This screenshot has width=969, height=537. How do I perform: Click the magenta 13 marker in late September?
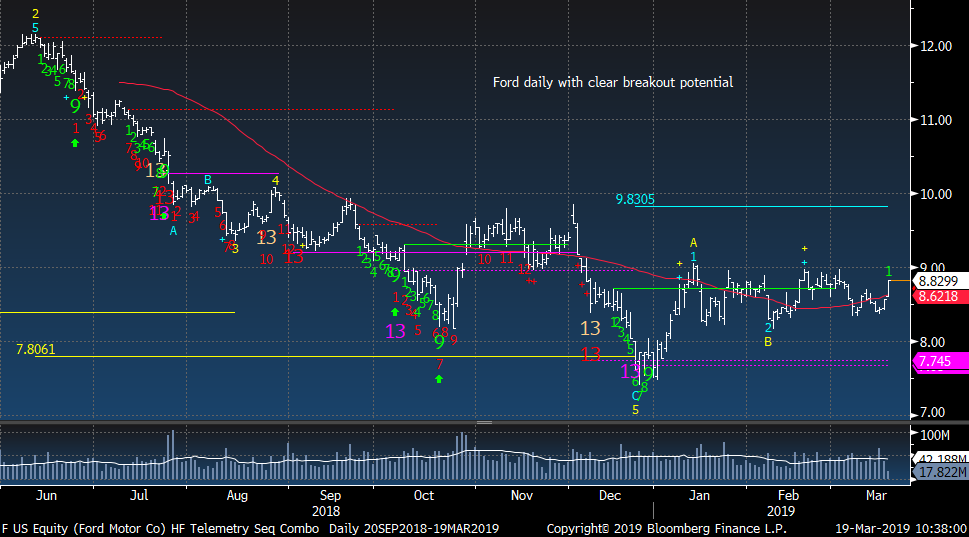[x=395, y=331]
